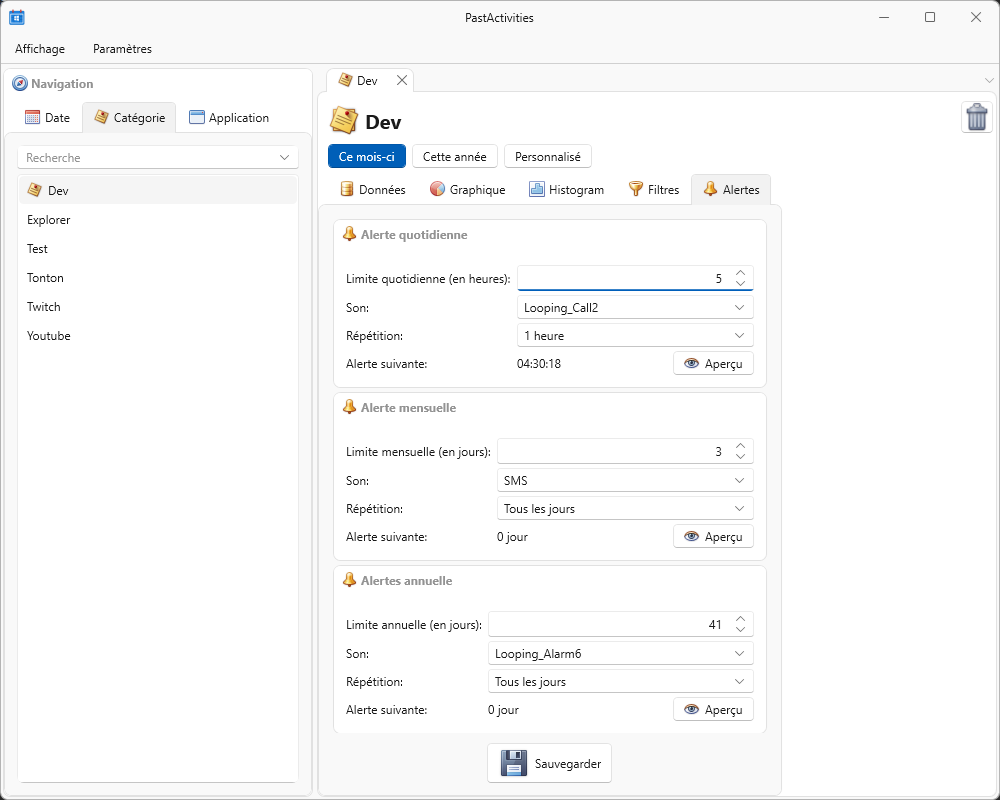Open the Filtres funnel tab

tap(653, 189)
